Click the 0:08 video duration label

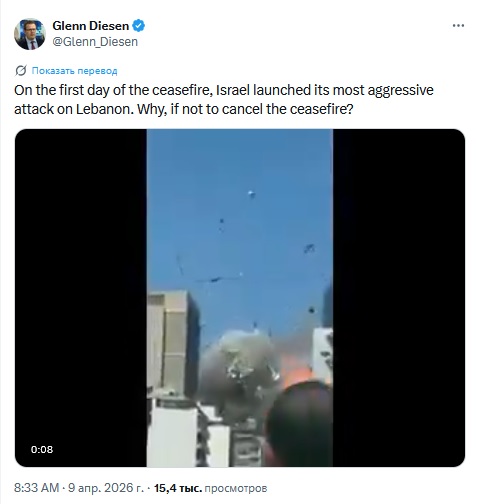pos(42,449)
